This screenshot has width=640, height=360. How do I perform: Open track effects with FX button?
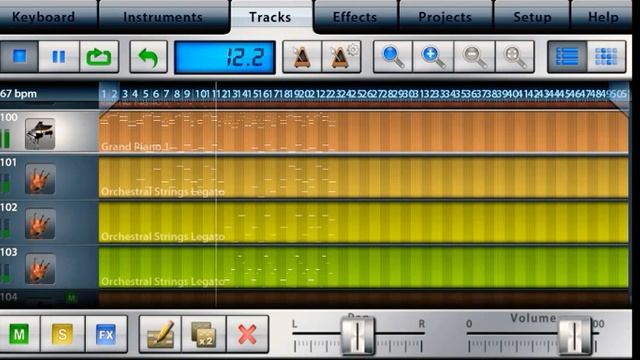click(x=106, y=335)
